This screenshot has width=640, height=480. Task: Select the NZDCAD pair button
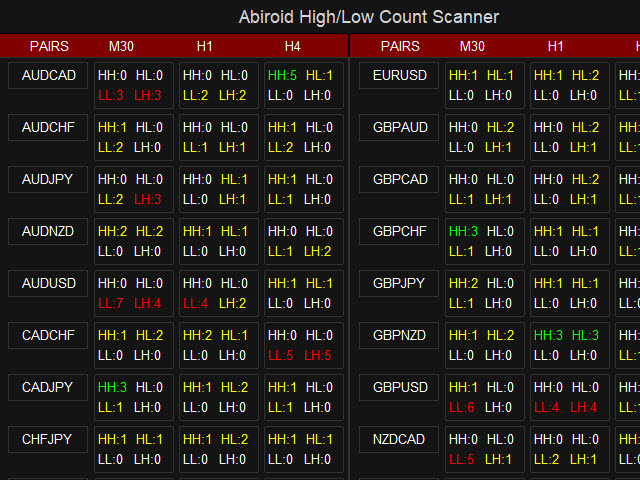[x=399, y=439]
